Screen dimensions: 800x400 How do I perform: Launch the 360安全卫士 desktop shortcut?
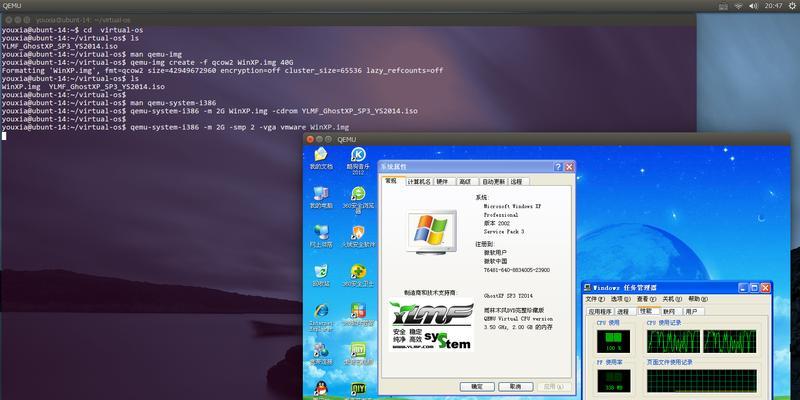[x=358, y=275]
